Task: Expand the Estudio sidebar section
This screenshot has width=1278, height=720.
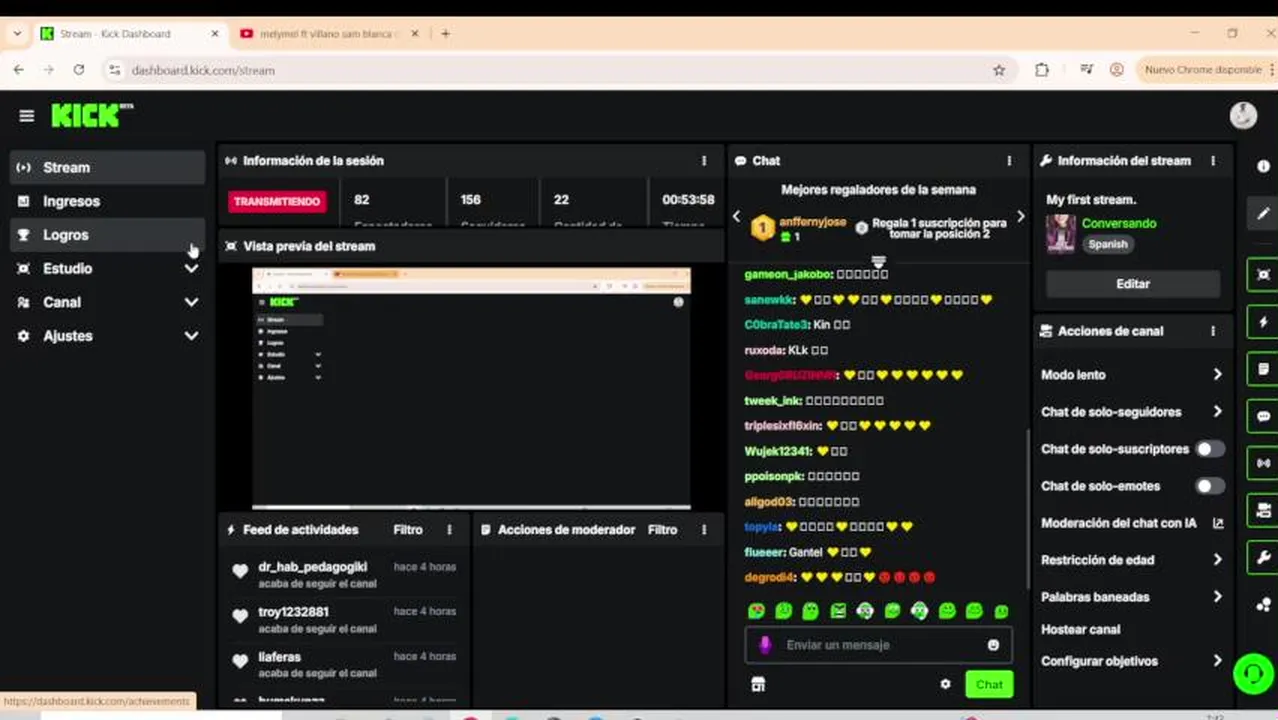Action: (x=191, y=268)
